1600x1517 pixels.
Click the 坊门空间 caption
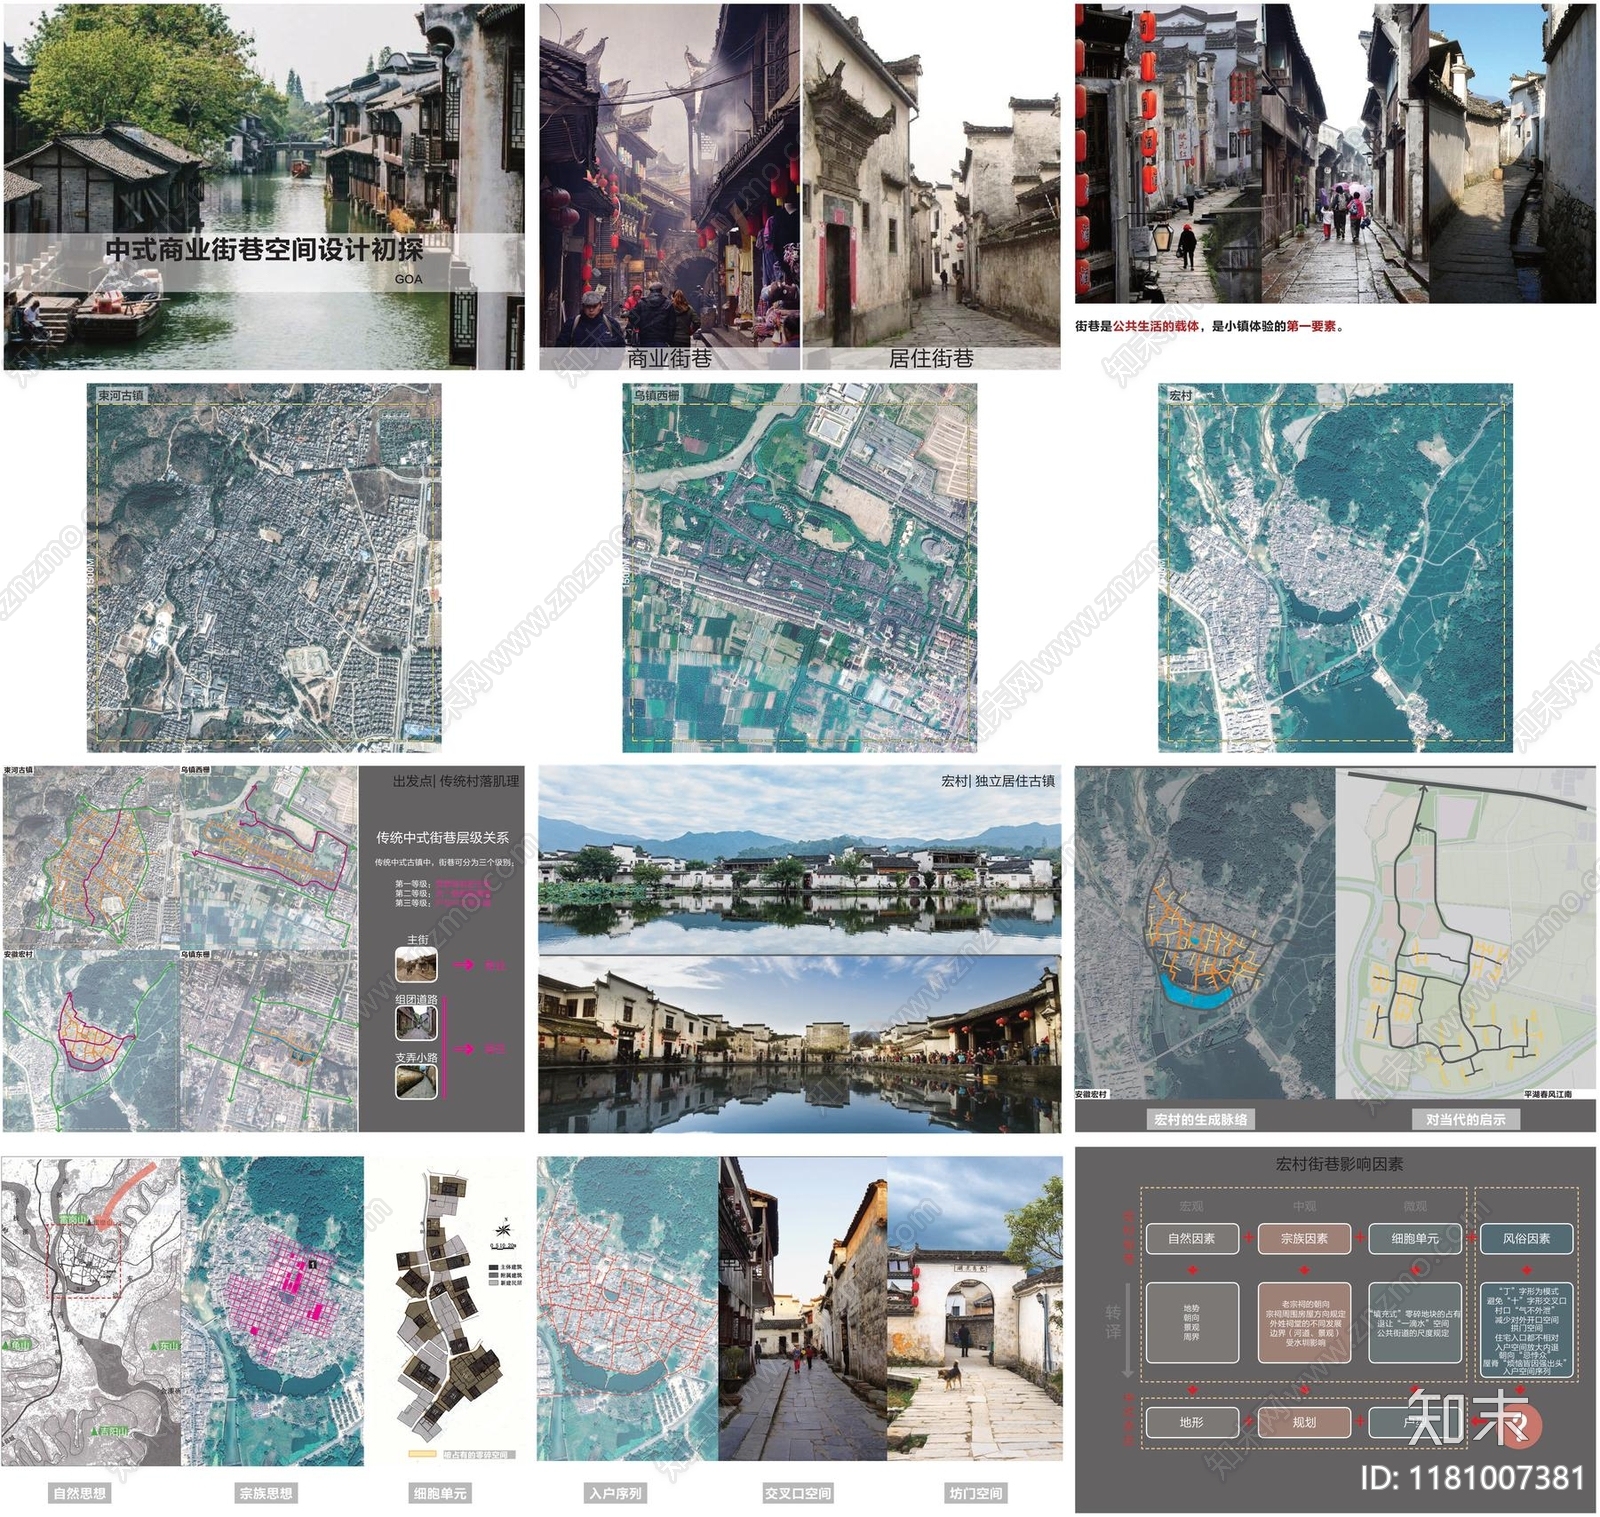click(x=976, y=1493)
